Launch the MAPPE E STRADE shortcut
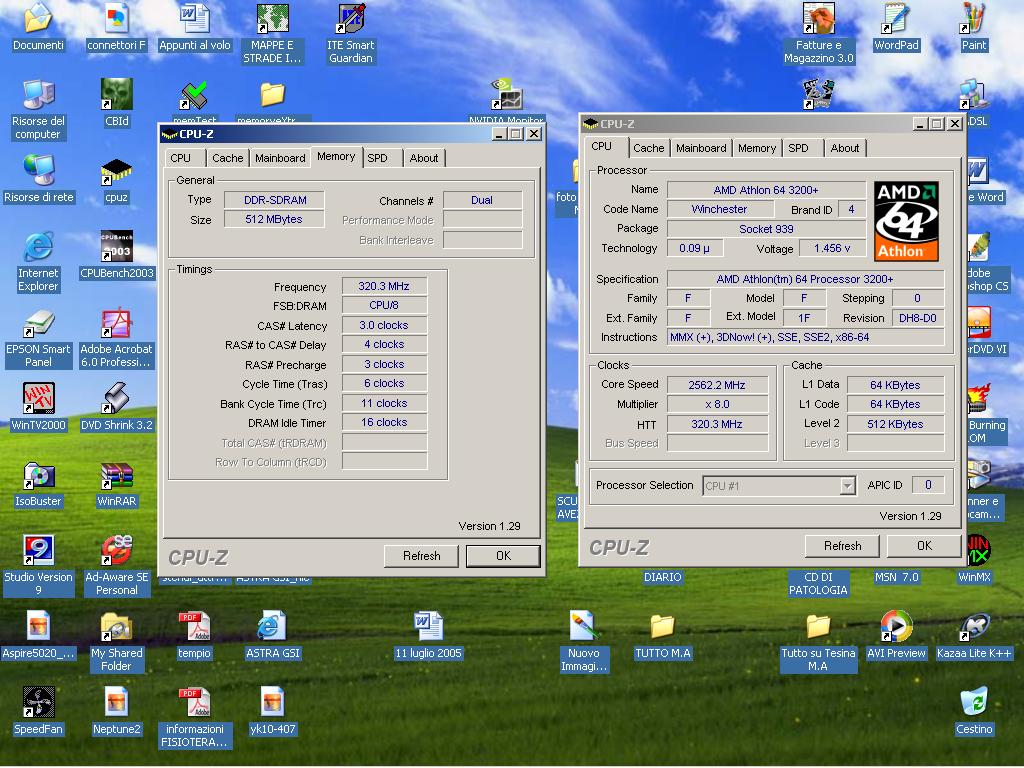This screenshot has width=1024, height=768. pyautogui.click(x=272, y=18)
